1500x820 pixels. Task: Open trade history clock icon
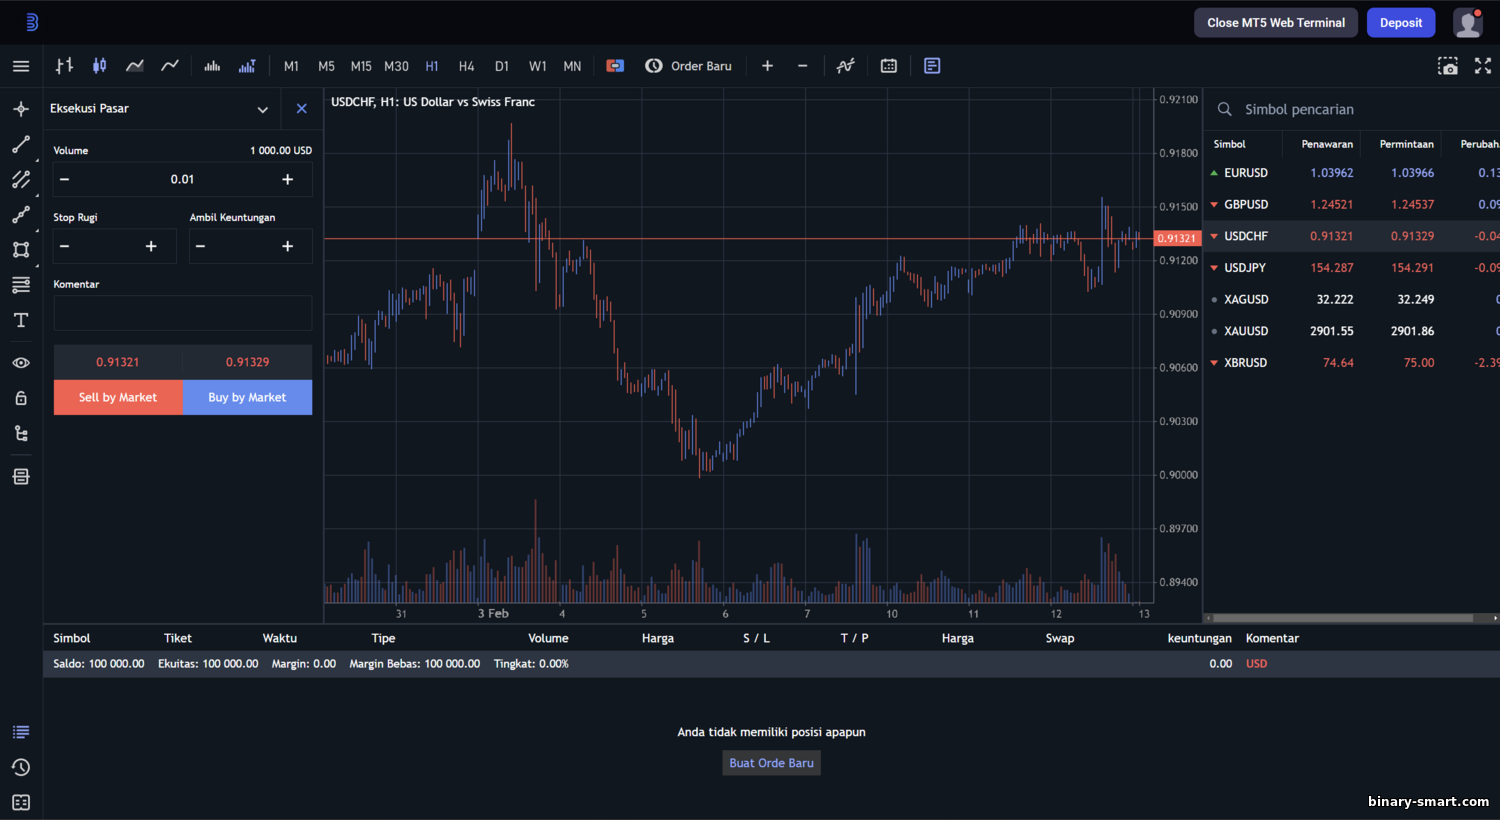coord(21,767)
